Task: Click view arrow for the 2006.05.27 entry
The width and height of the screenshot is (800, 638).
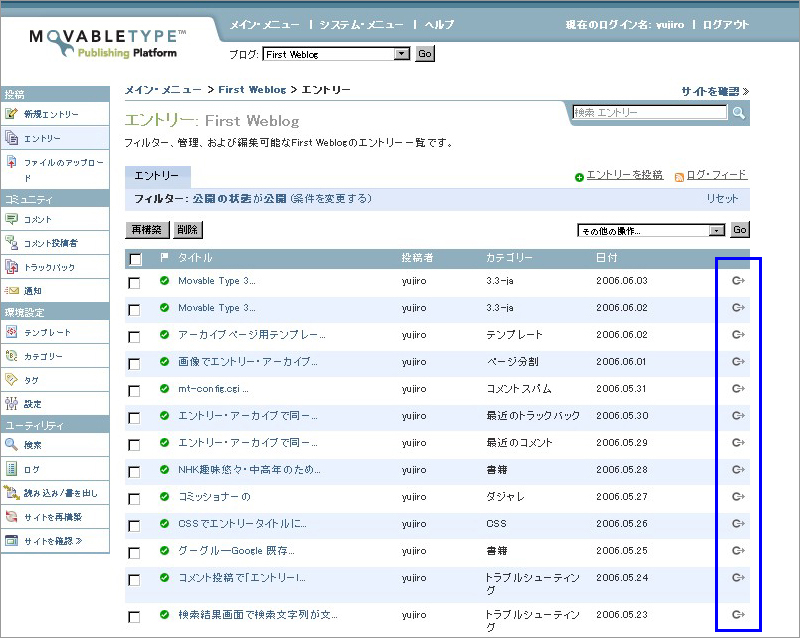Action: click(x=738, y=496)
